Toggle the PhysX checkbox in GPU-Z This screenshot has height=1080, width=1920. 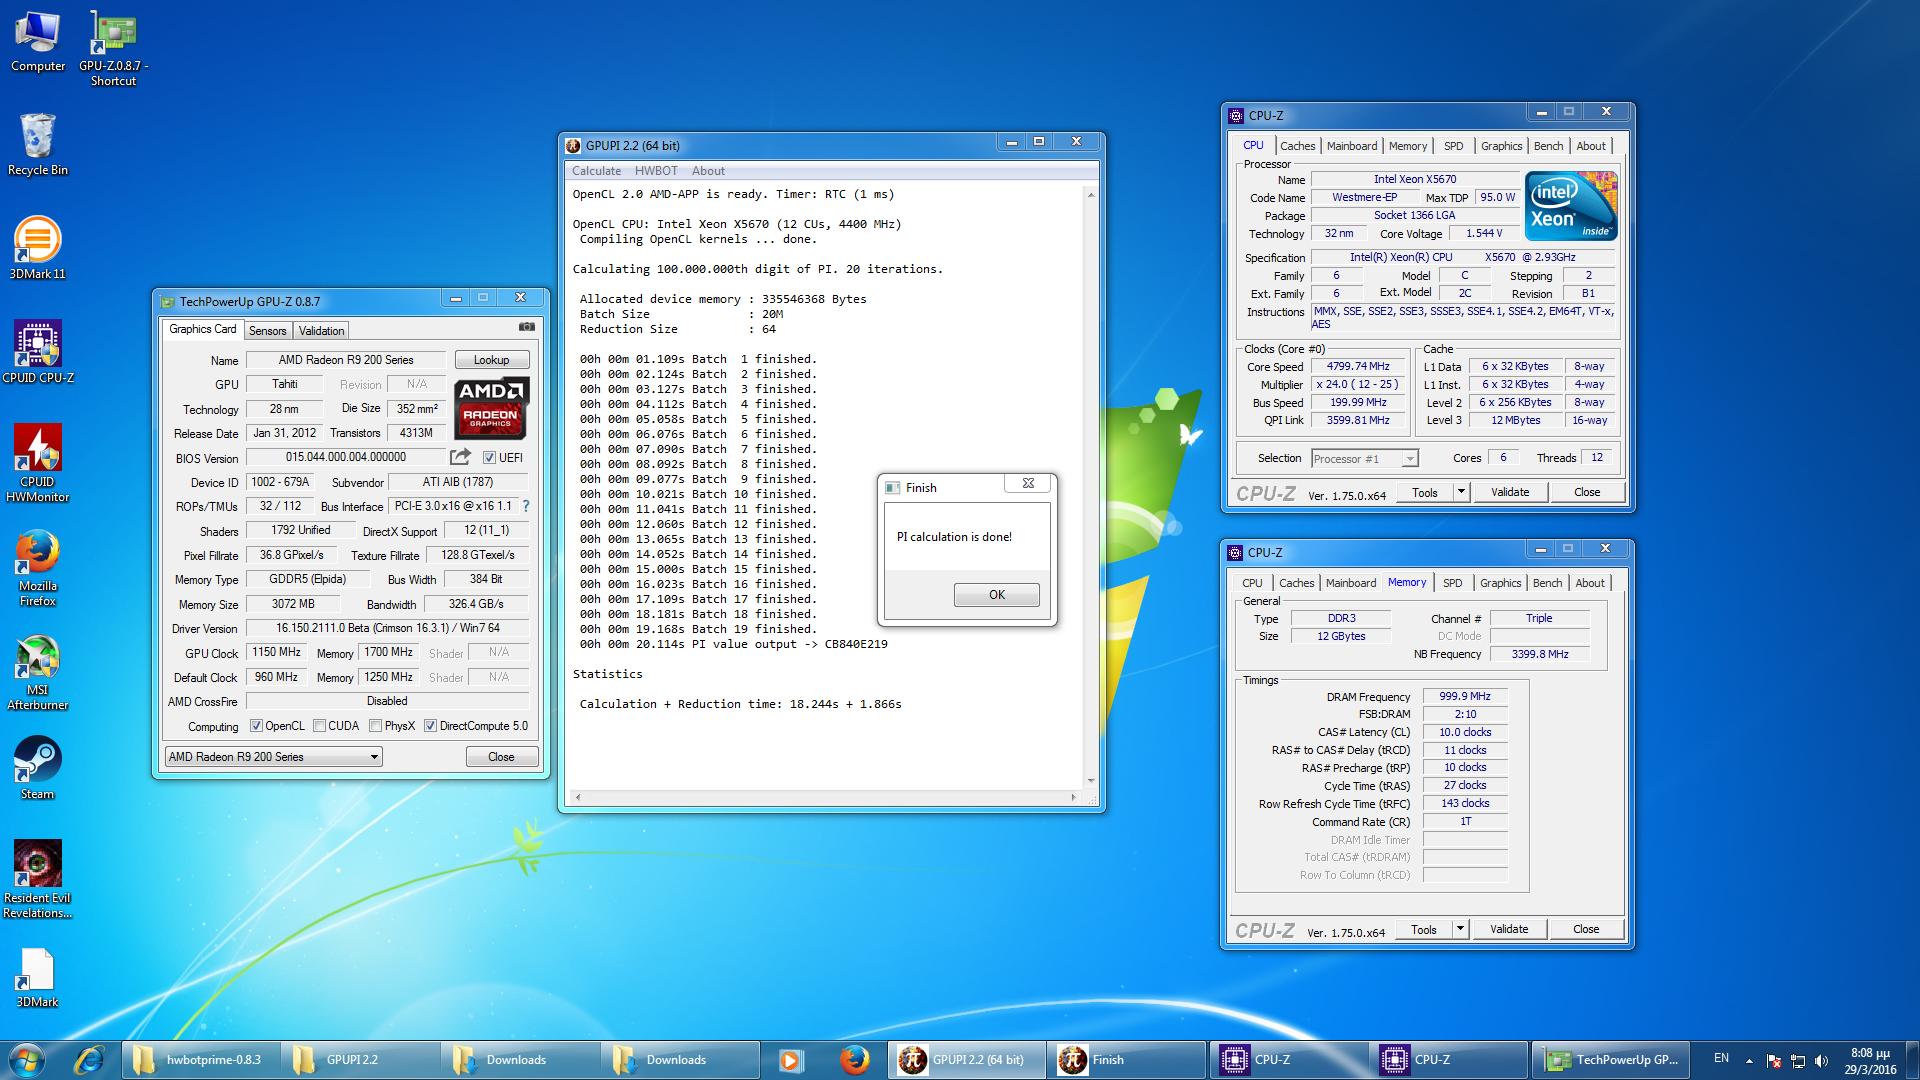coord(376,726)
